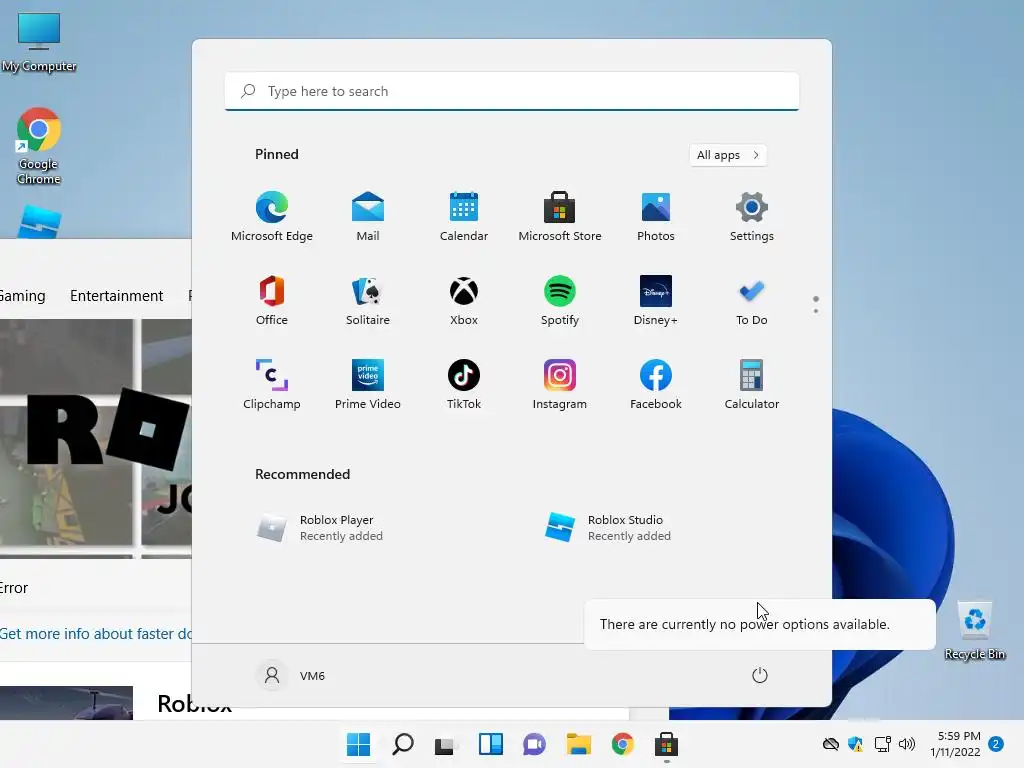This screenshot has width=1024, height=768.
Task: Expand the All apps list
Action: [x=728, y=155]
